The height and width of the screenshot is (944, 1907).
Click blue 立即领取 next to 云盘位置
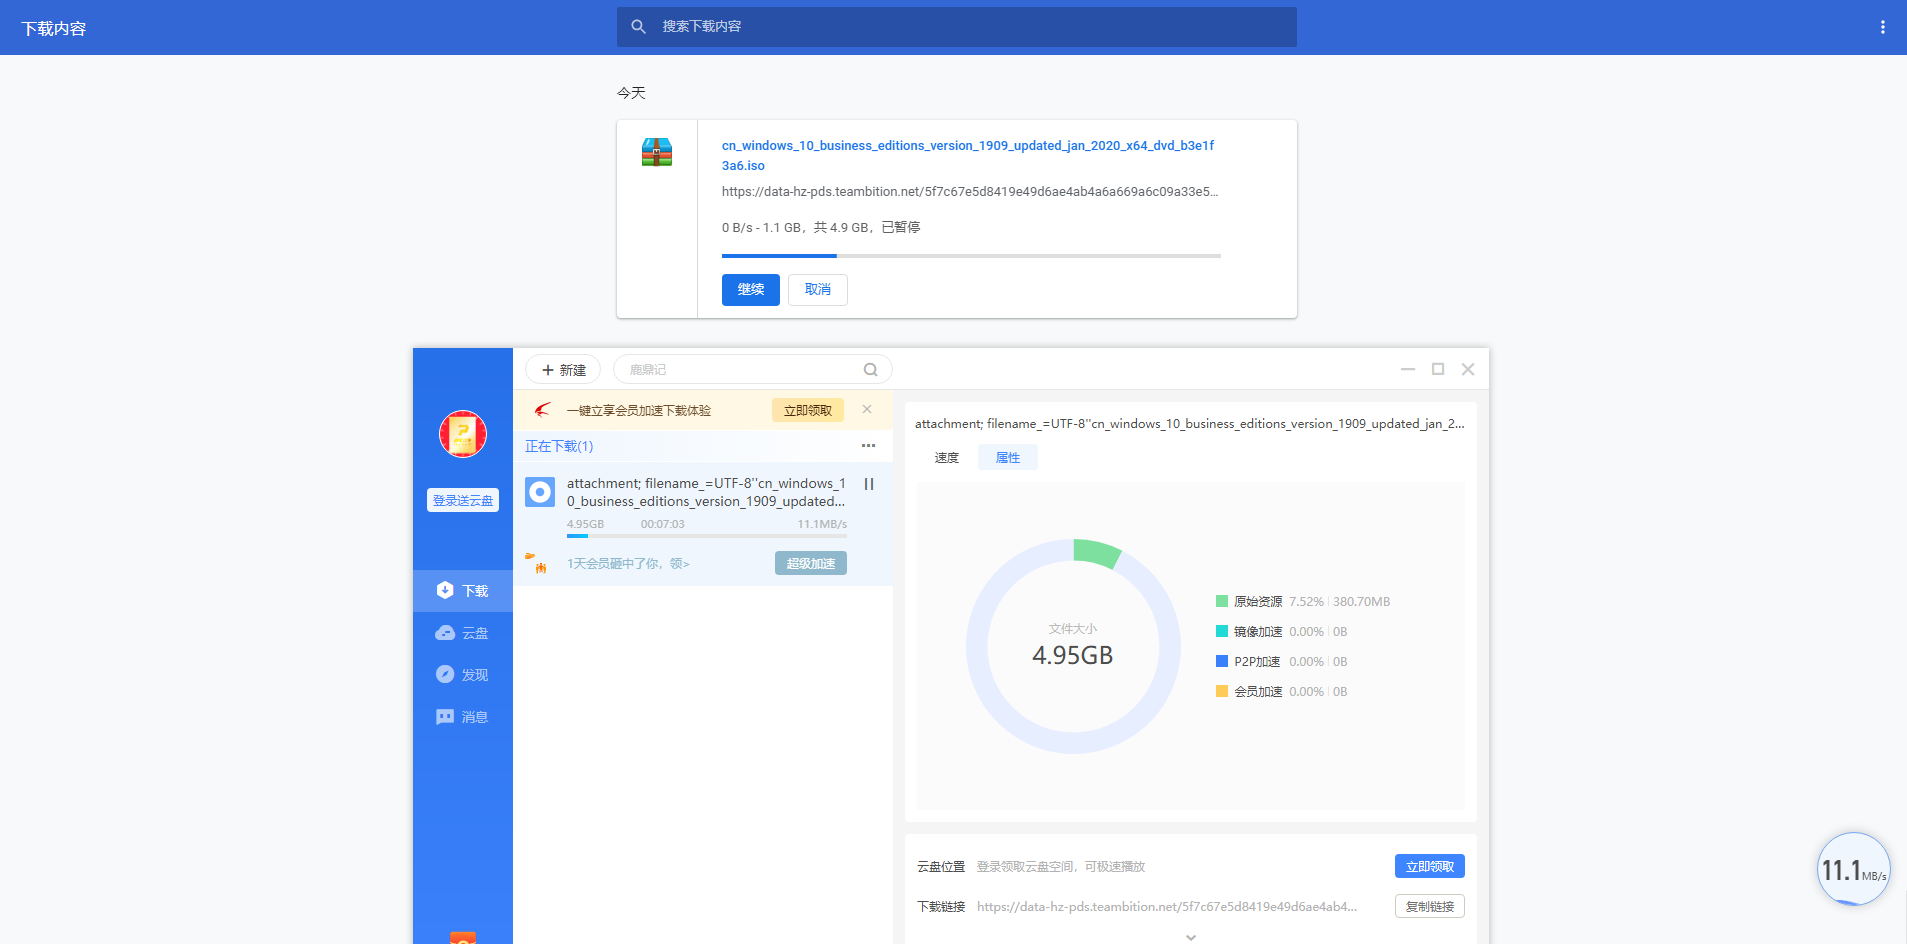1430,866
